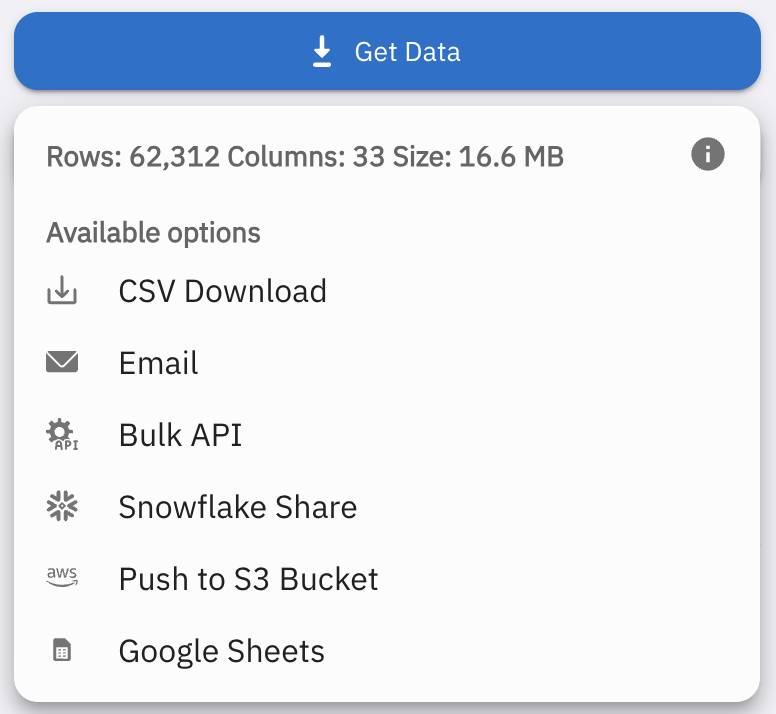The height and width of the screenshot is (714, 776).
Task: Click the Get Data label text
Action: click(x=408, y=52)
